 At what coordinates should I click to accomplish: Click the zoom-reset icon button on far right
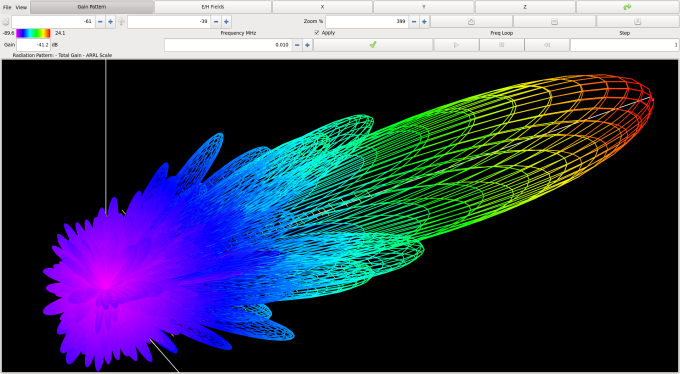[638, 22]
